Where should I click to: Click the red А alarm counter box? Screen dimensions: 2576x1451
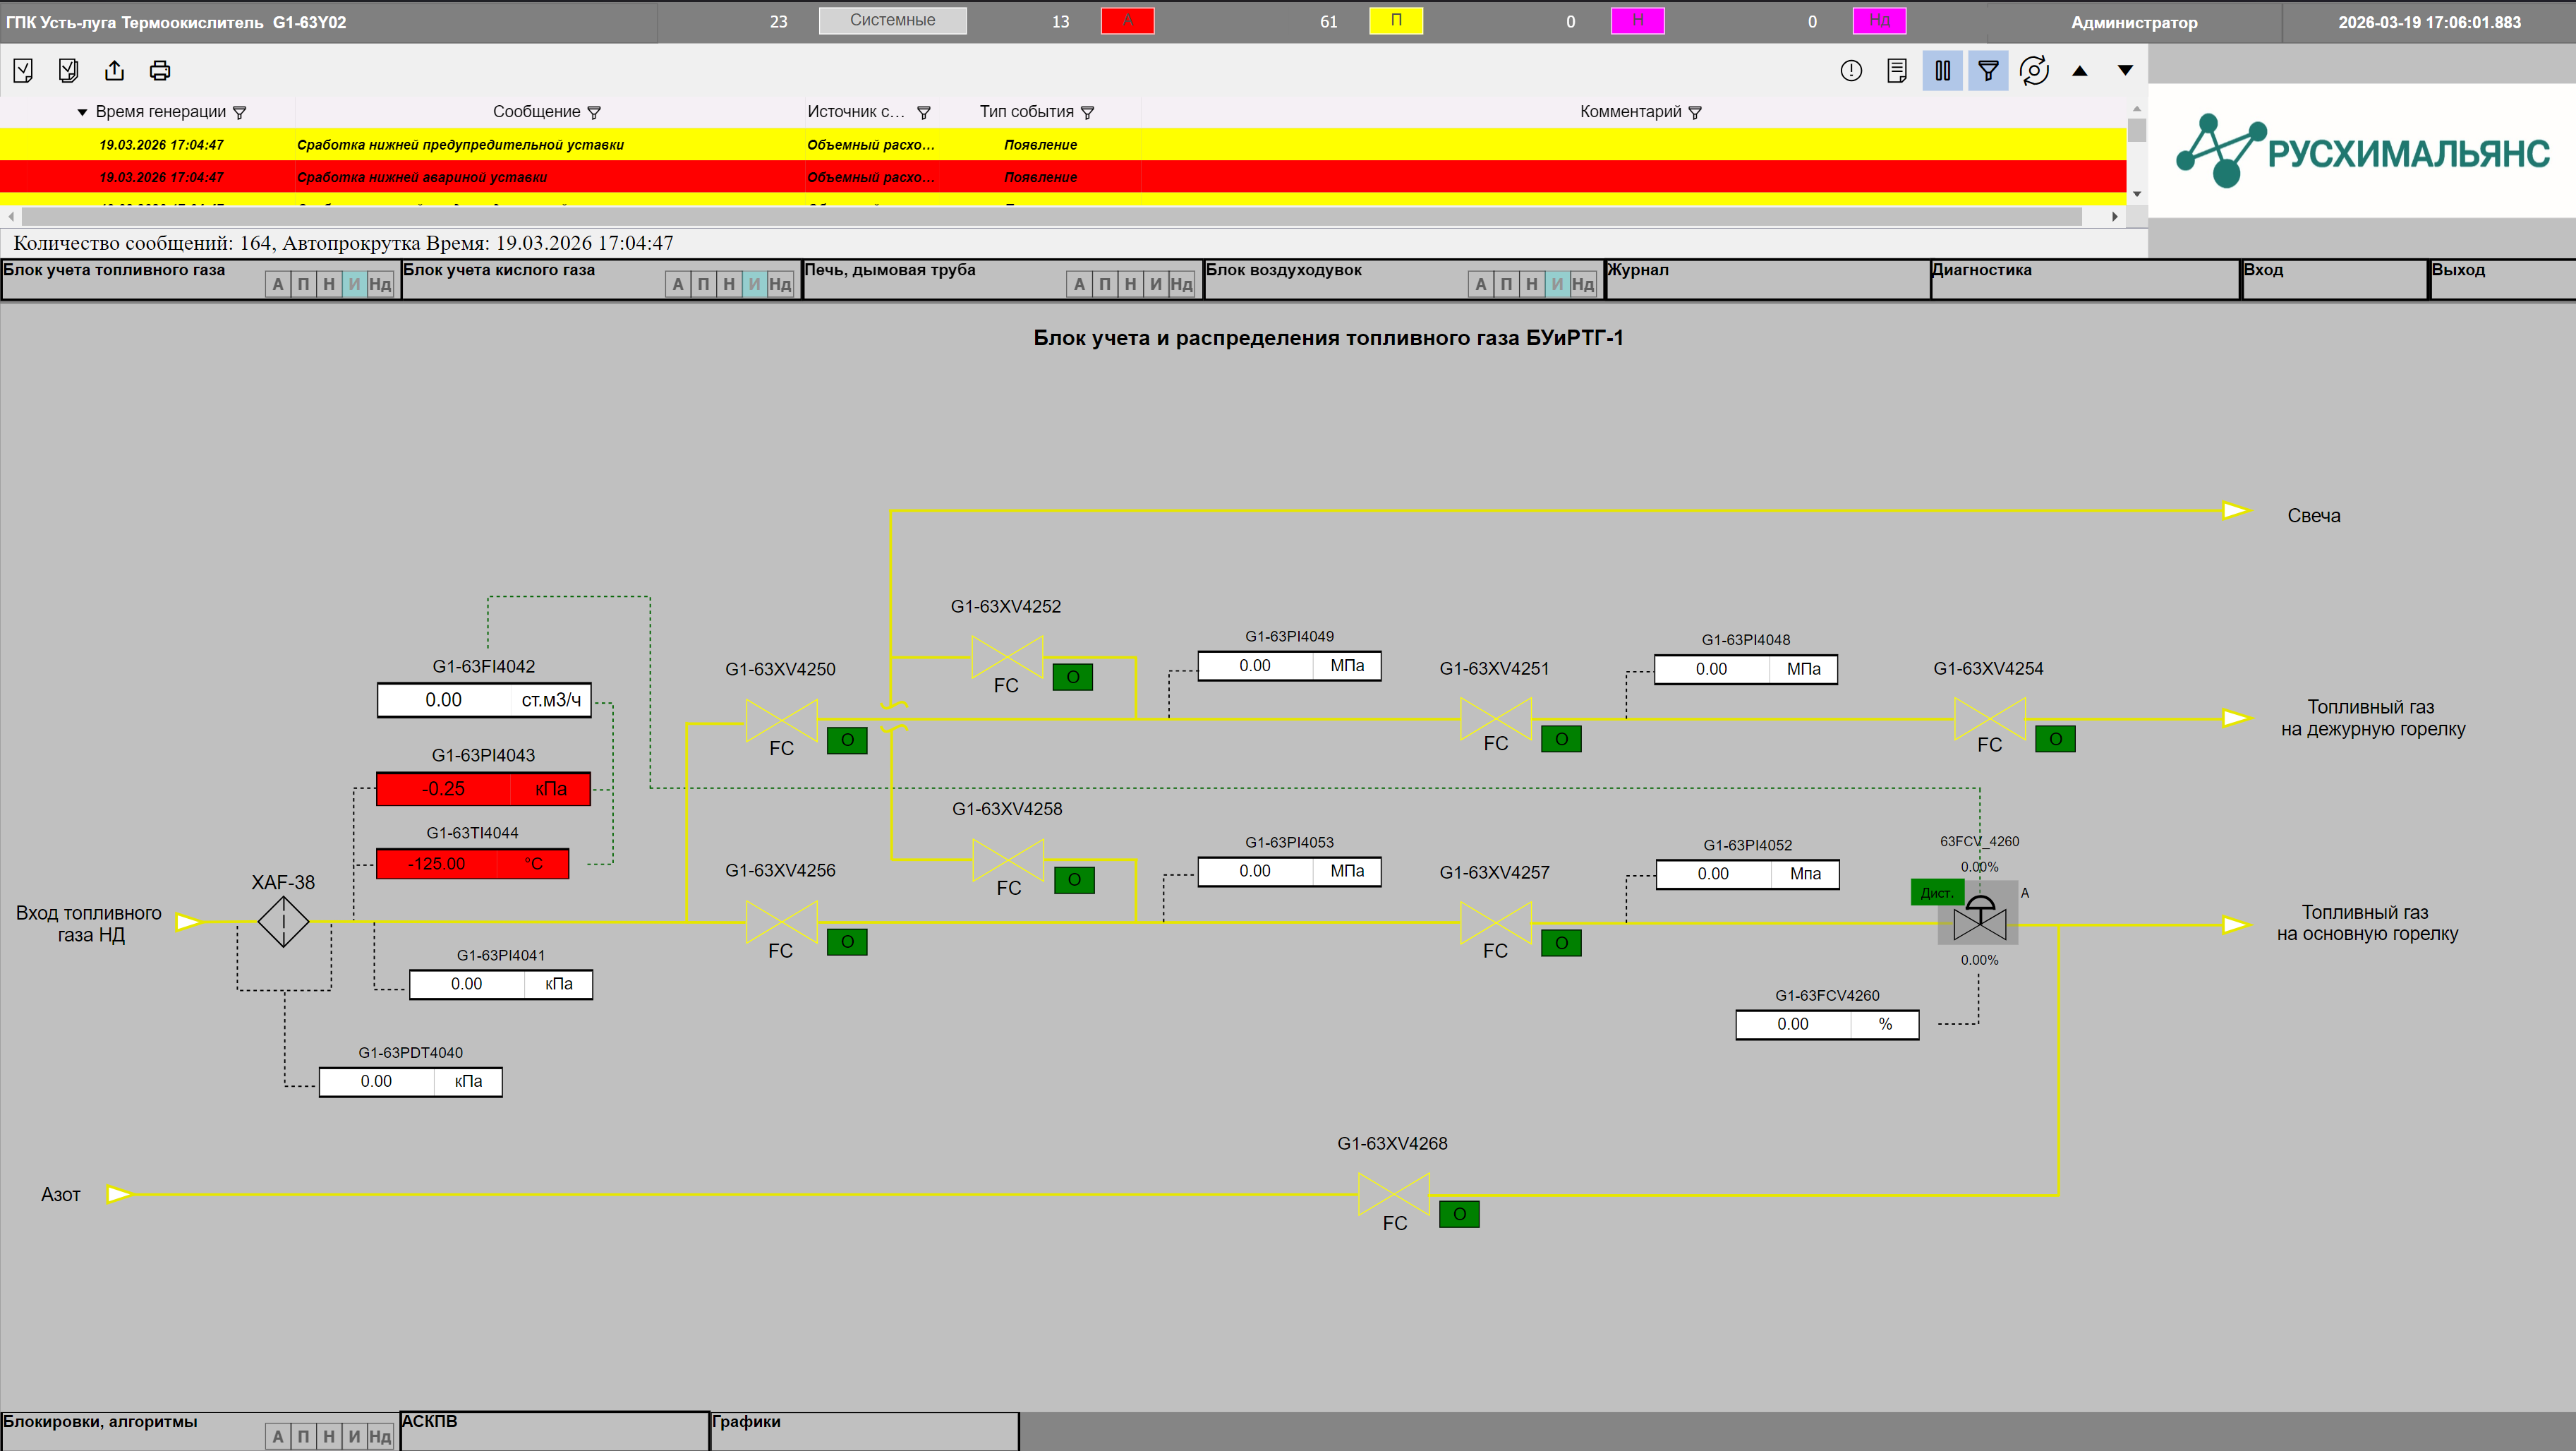[x=1127, y=20]
